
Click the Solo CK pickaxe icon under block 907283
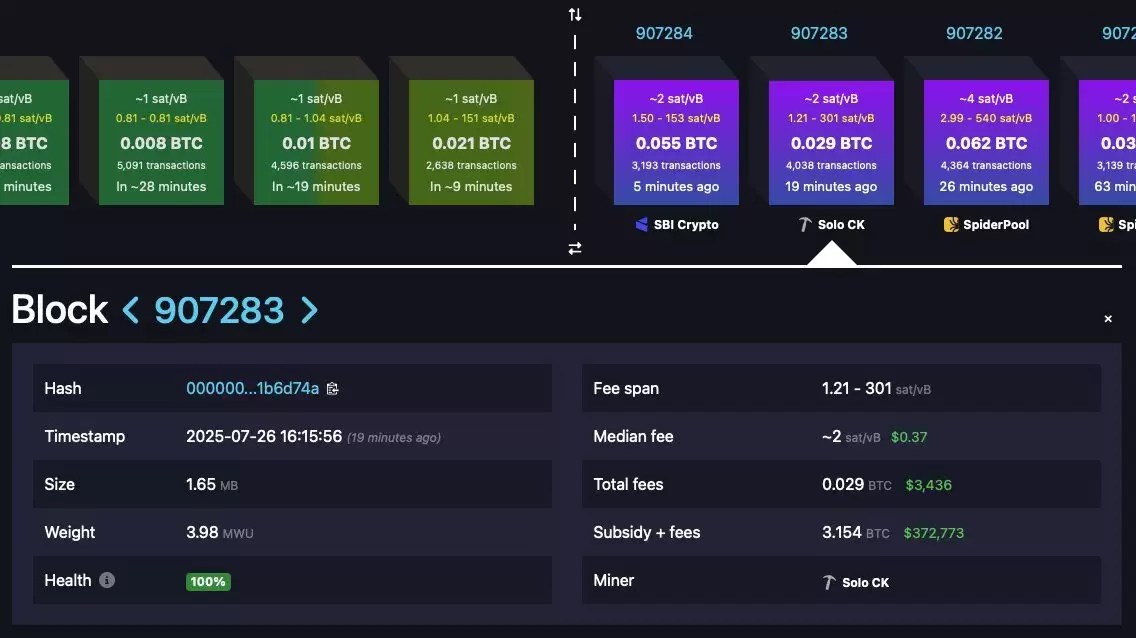tap(804, 224)
